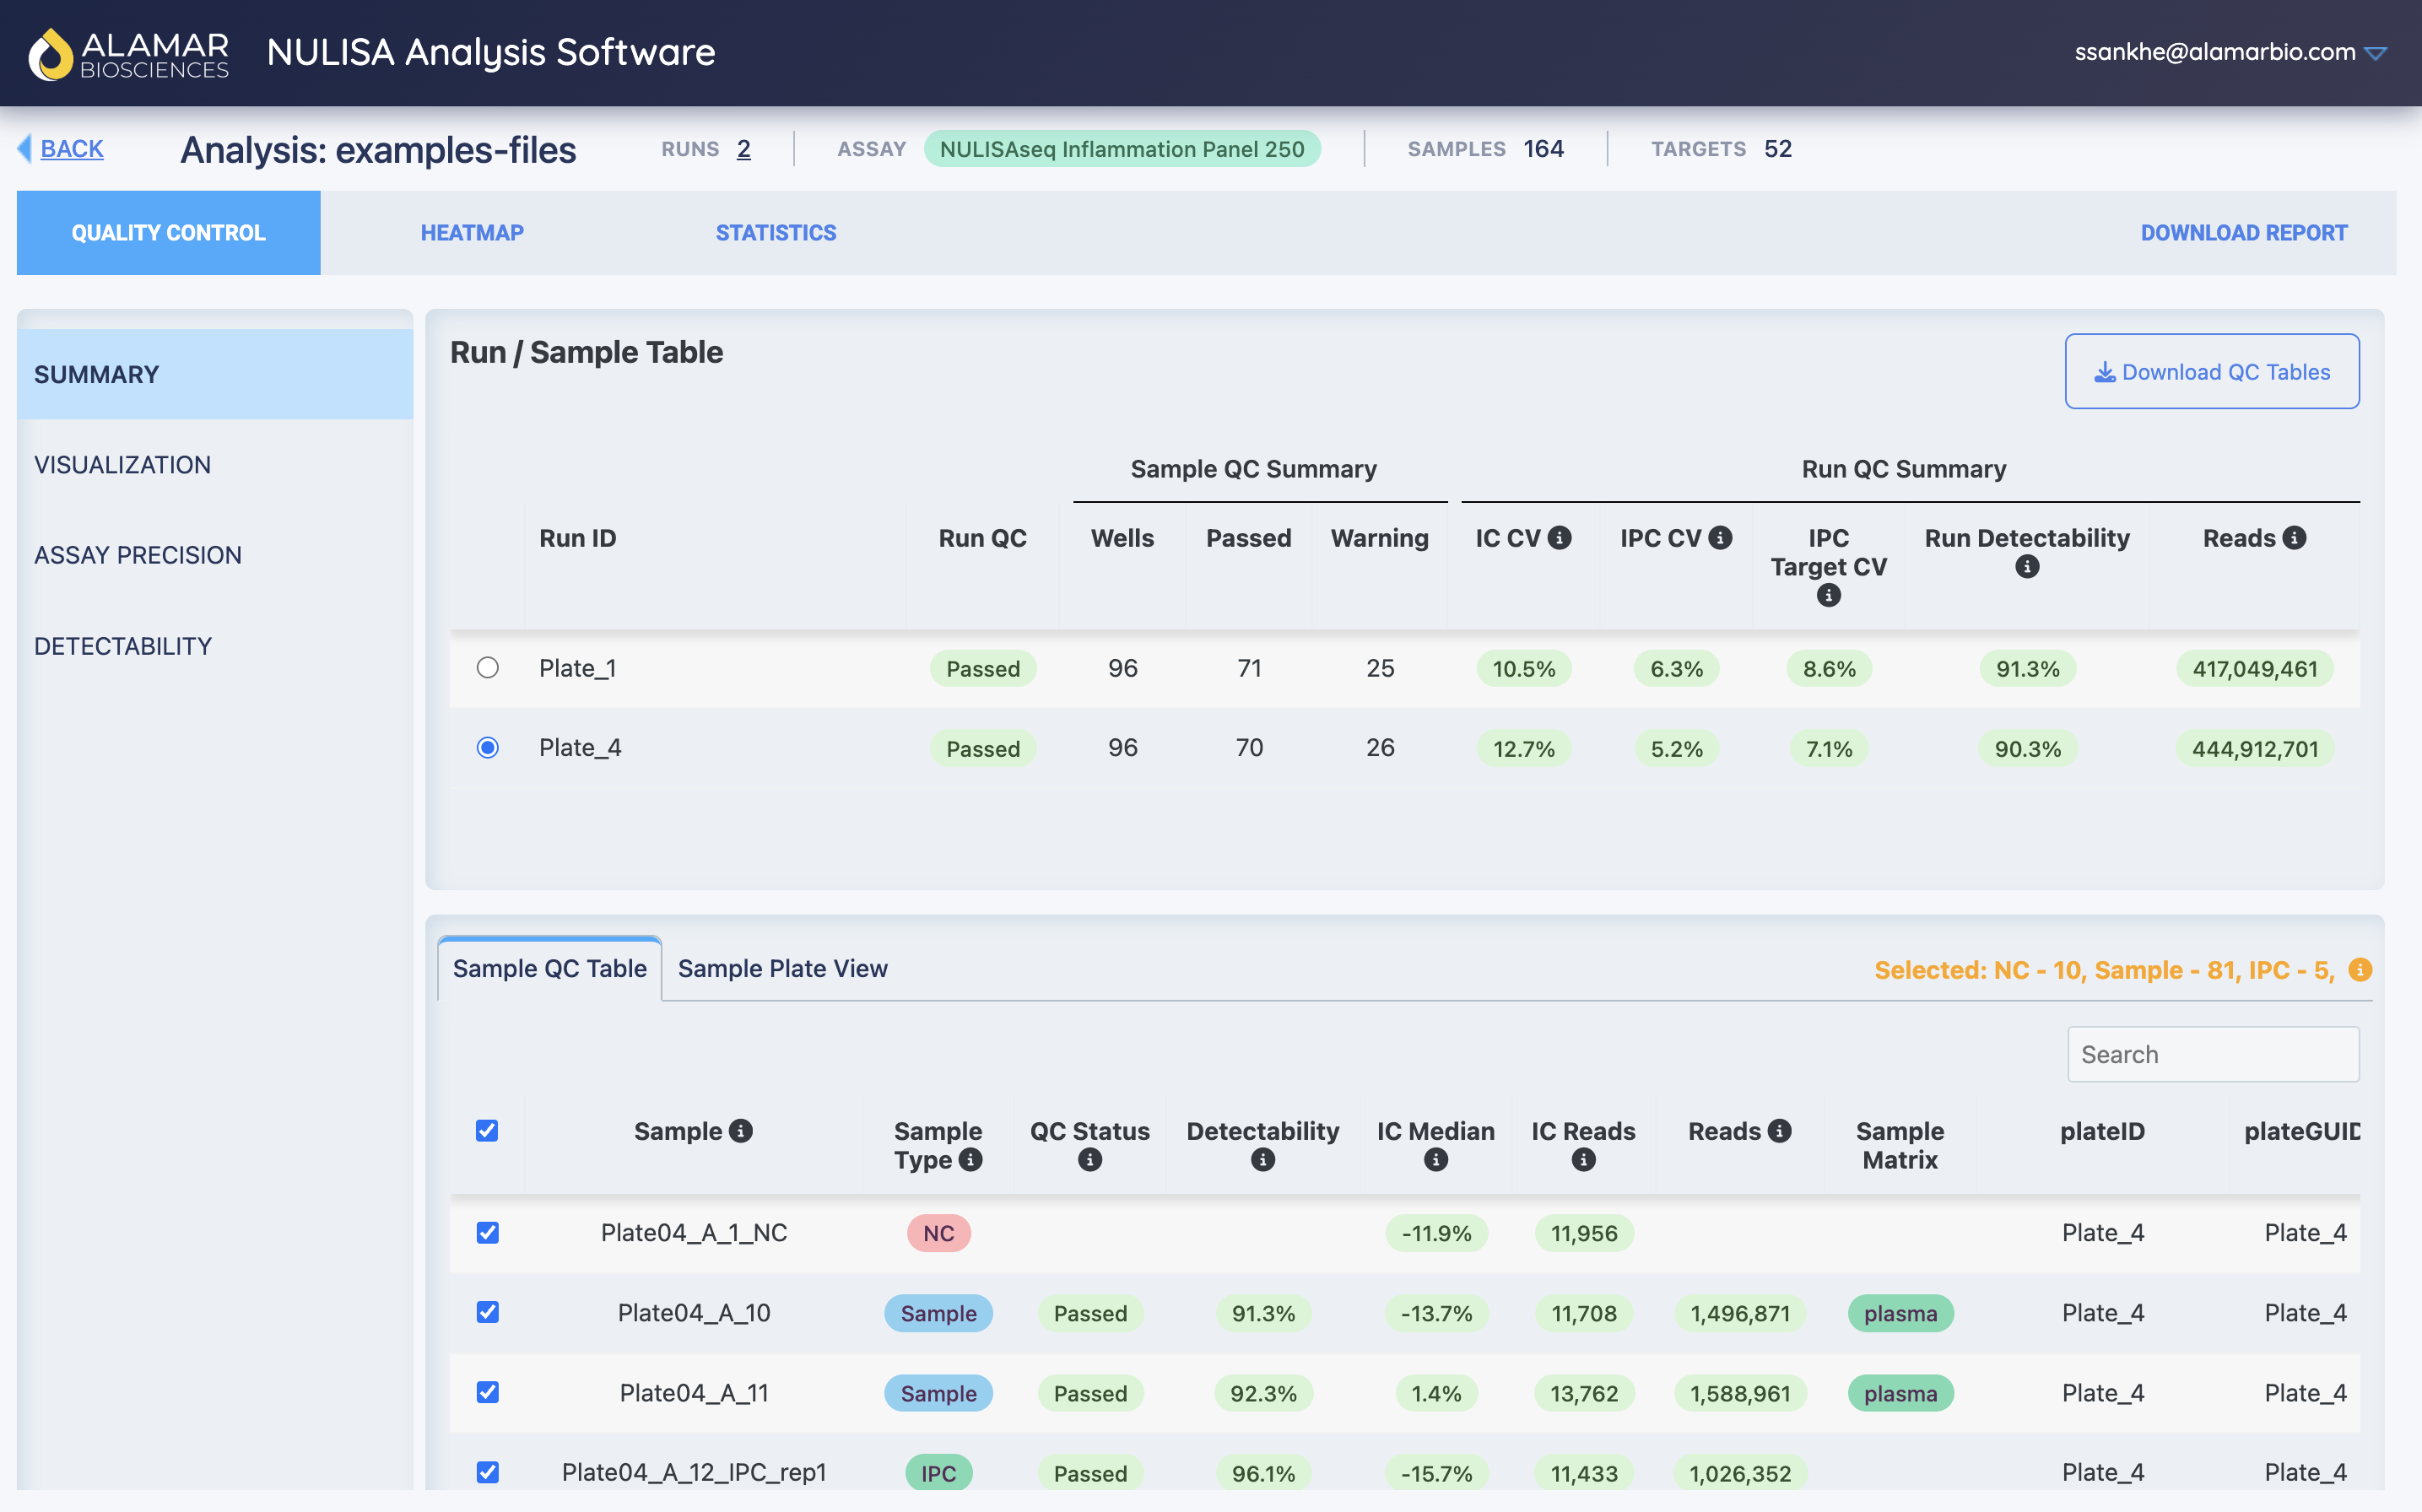Screen dimensions: 2422x1512
Task: Click the IPC CV info icon
Action: click(x=1720, y=538)
